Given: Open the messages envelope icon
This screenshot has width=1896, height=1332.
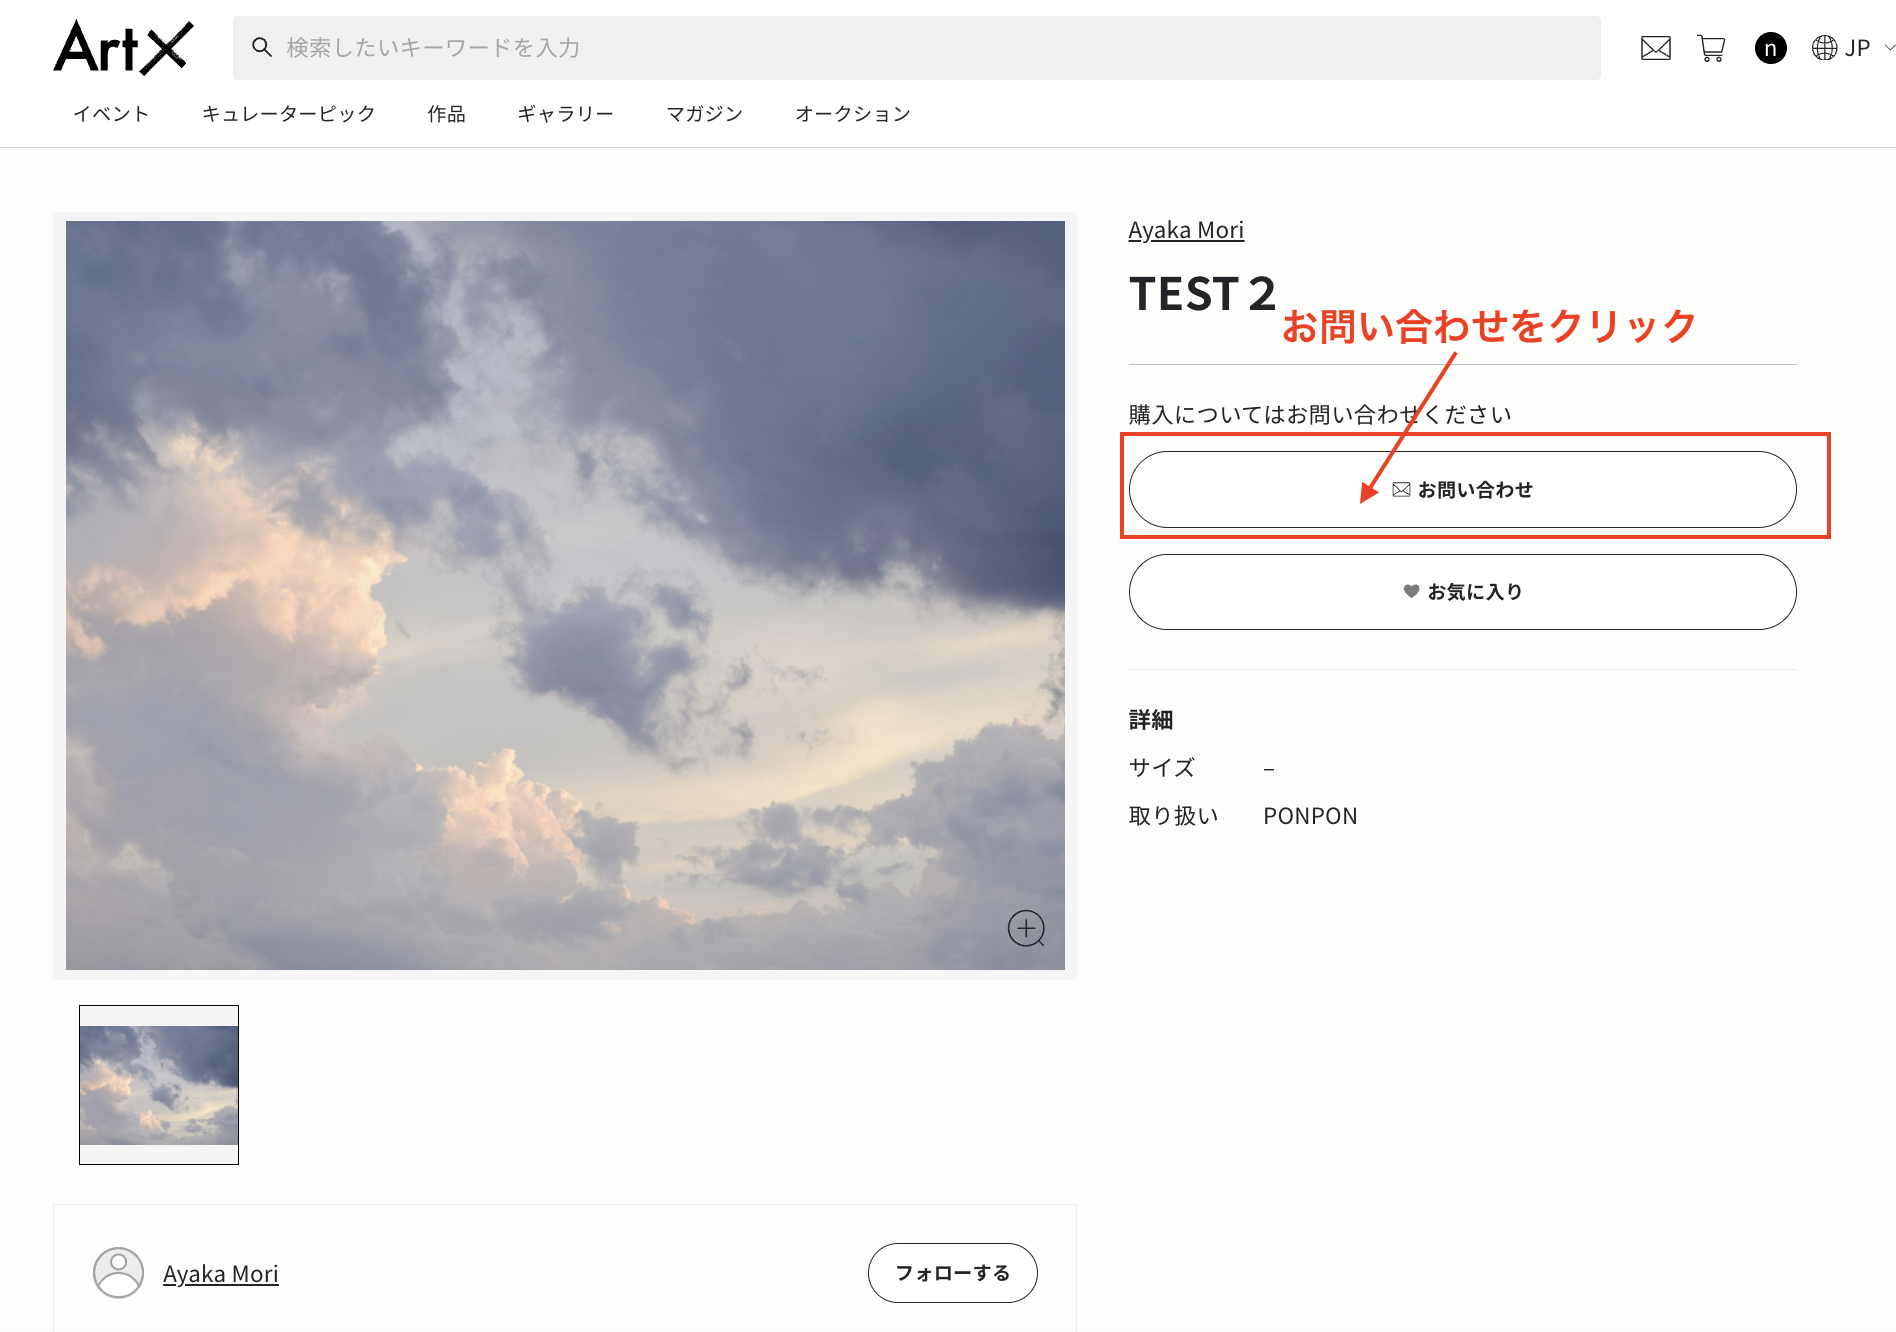Looking at the screenshot, I should pos(1655,48).
